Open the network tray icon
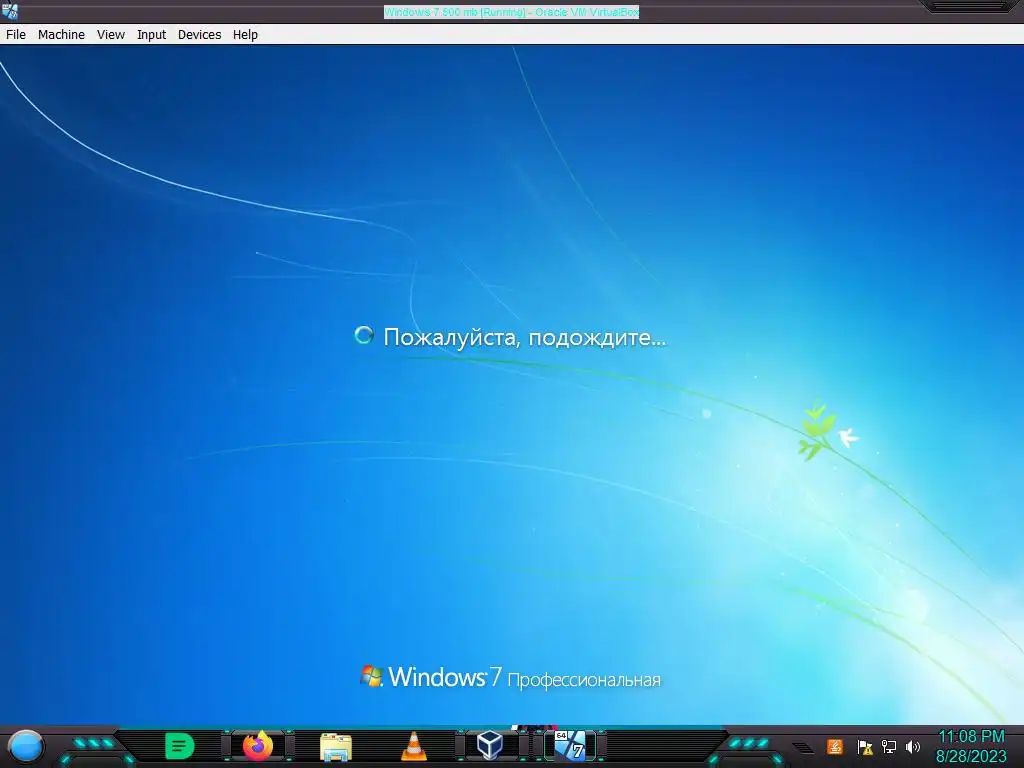The image size is (1024, 768). pos(889,746)
